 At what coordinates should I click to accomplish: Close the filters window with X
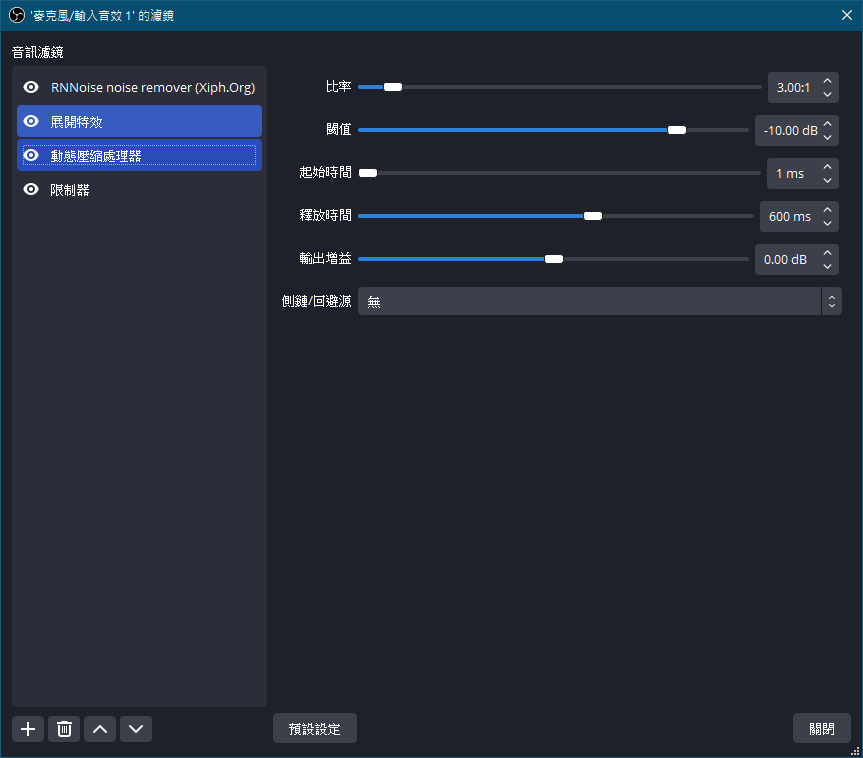tap(846, 15)
